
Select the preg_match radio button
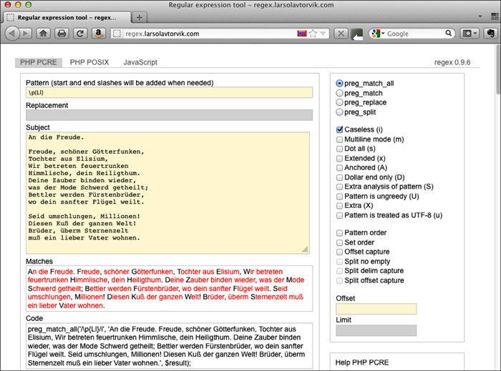pos(339,93)
